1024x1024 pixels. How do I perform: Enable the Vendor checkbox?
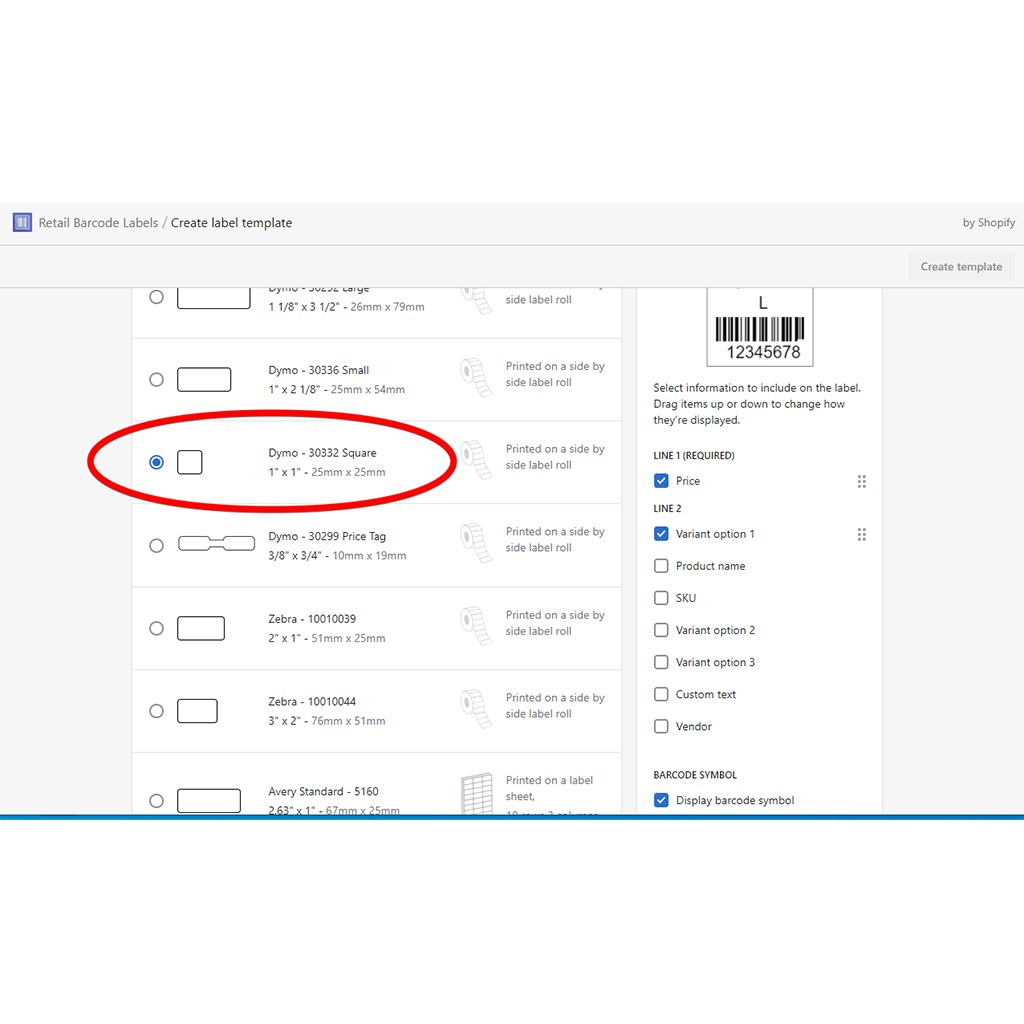click(x=661, y=726)
